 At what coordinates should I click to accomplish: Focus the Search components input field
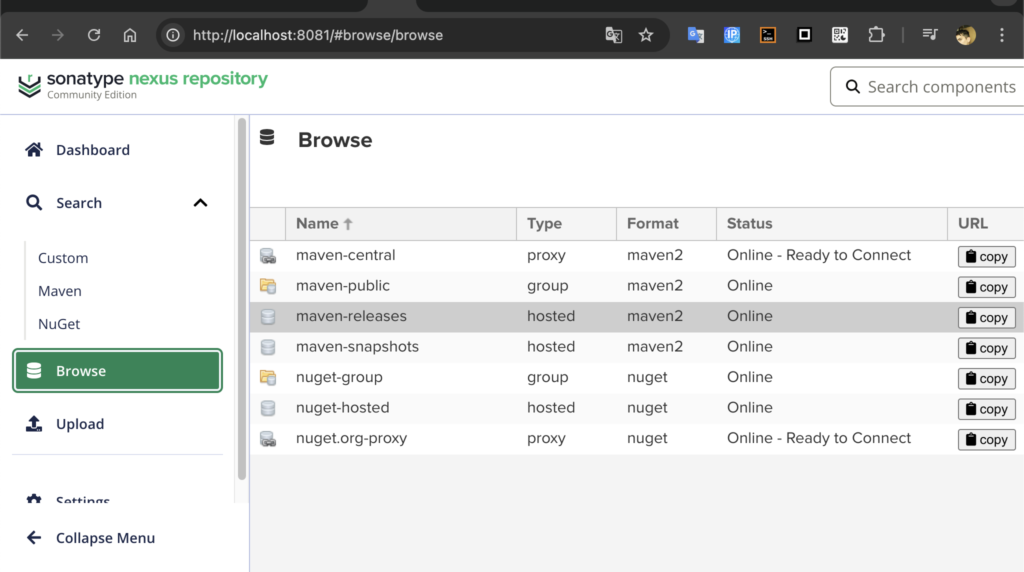[940, 87]
